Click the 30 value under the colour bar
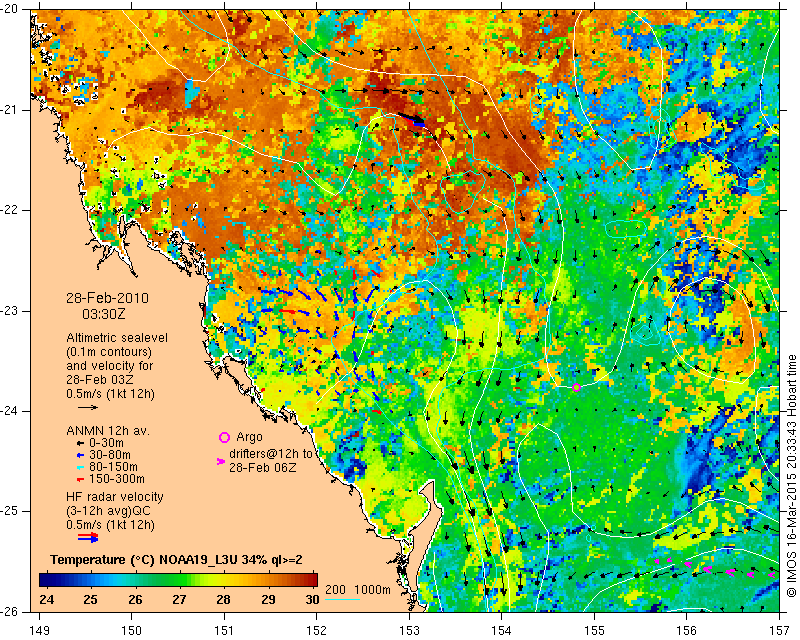 pyautogui.click(x=312, y=599)
